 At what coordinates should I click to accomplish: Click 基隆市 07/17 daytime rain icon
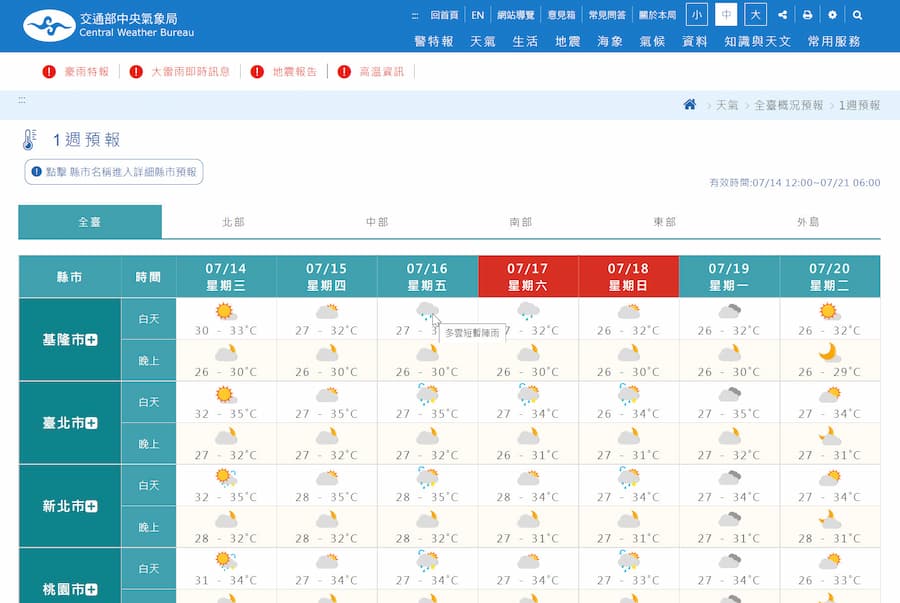(x=527, y=312)
